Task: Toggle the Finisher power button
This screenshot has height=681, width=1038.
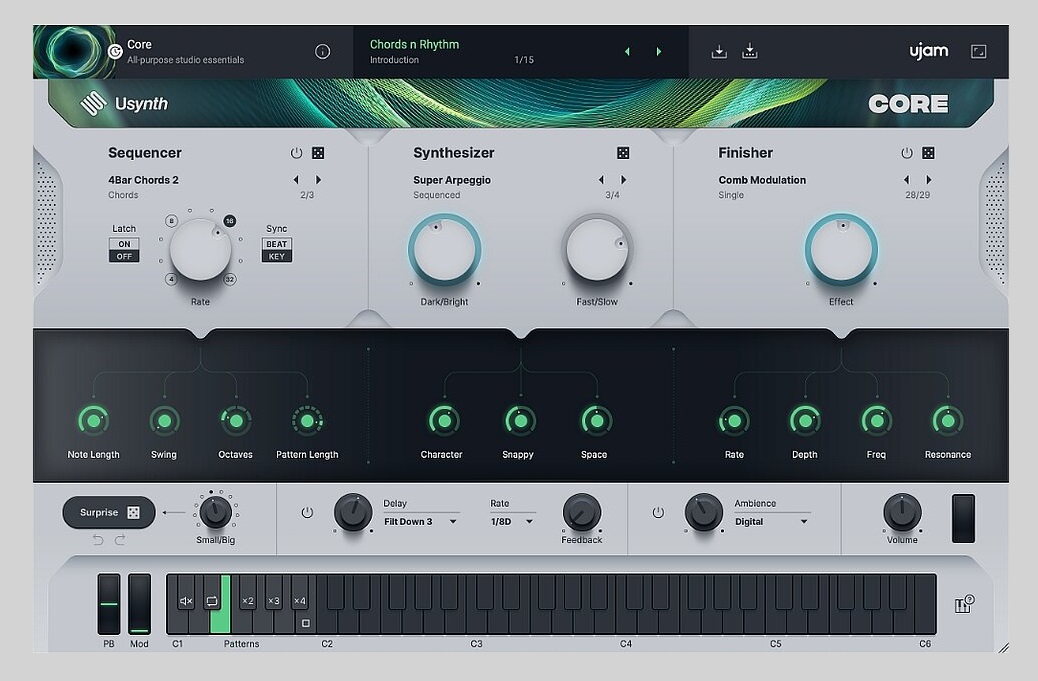Action: [x=907, y=153]
